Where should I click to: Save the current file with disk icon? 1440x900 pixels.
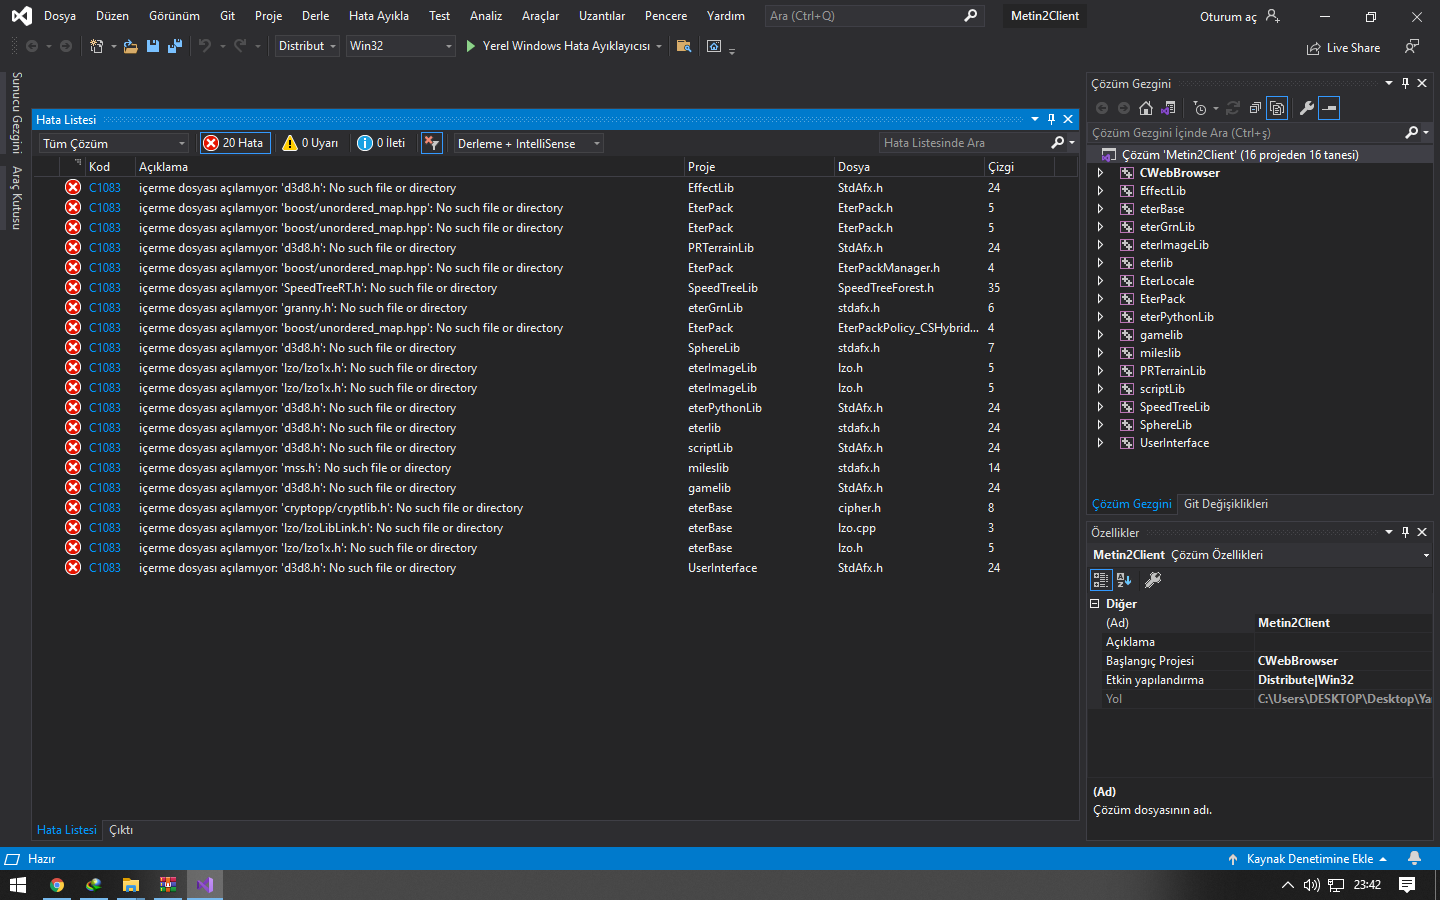(x=153, y=46)
